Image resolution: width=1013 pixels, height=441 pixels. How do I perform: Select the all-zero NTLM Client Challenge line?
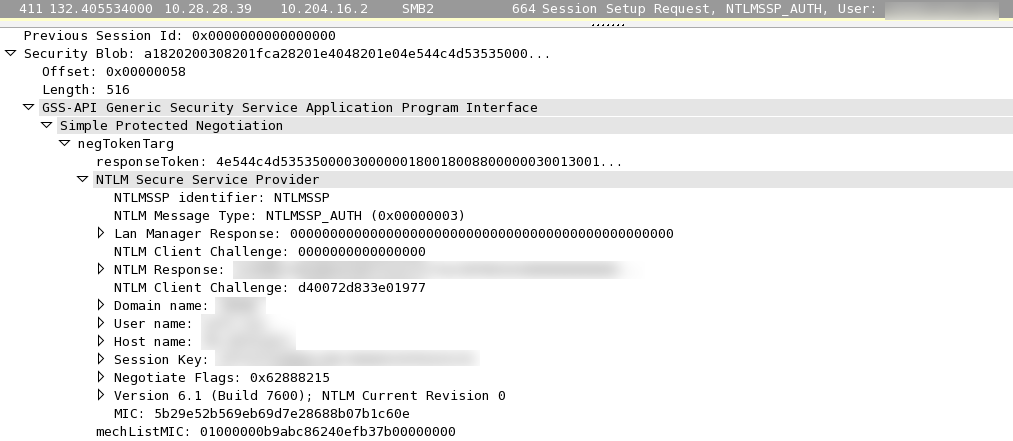click(269, 252)
